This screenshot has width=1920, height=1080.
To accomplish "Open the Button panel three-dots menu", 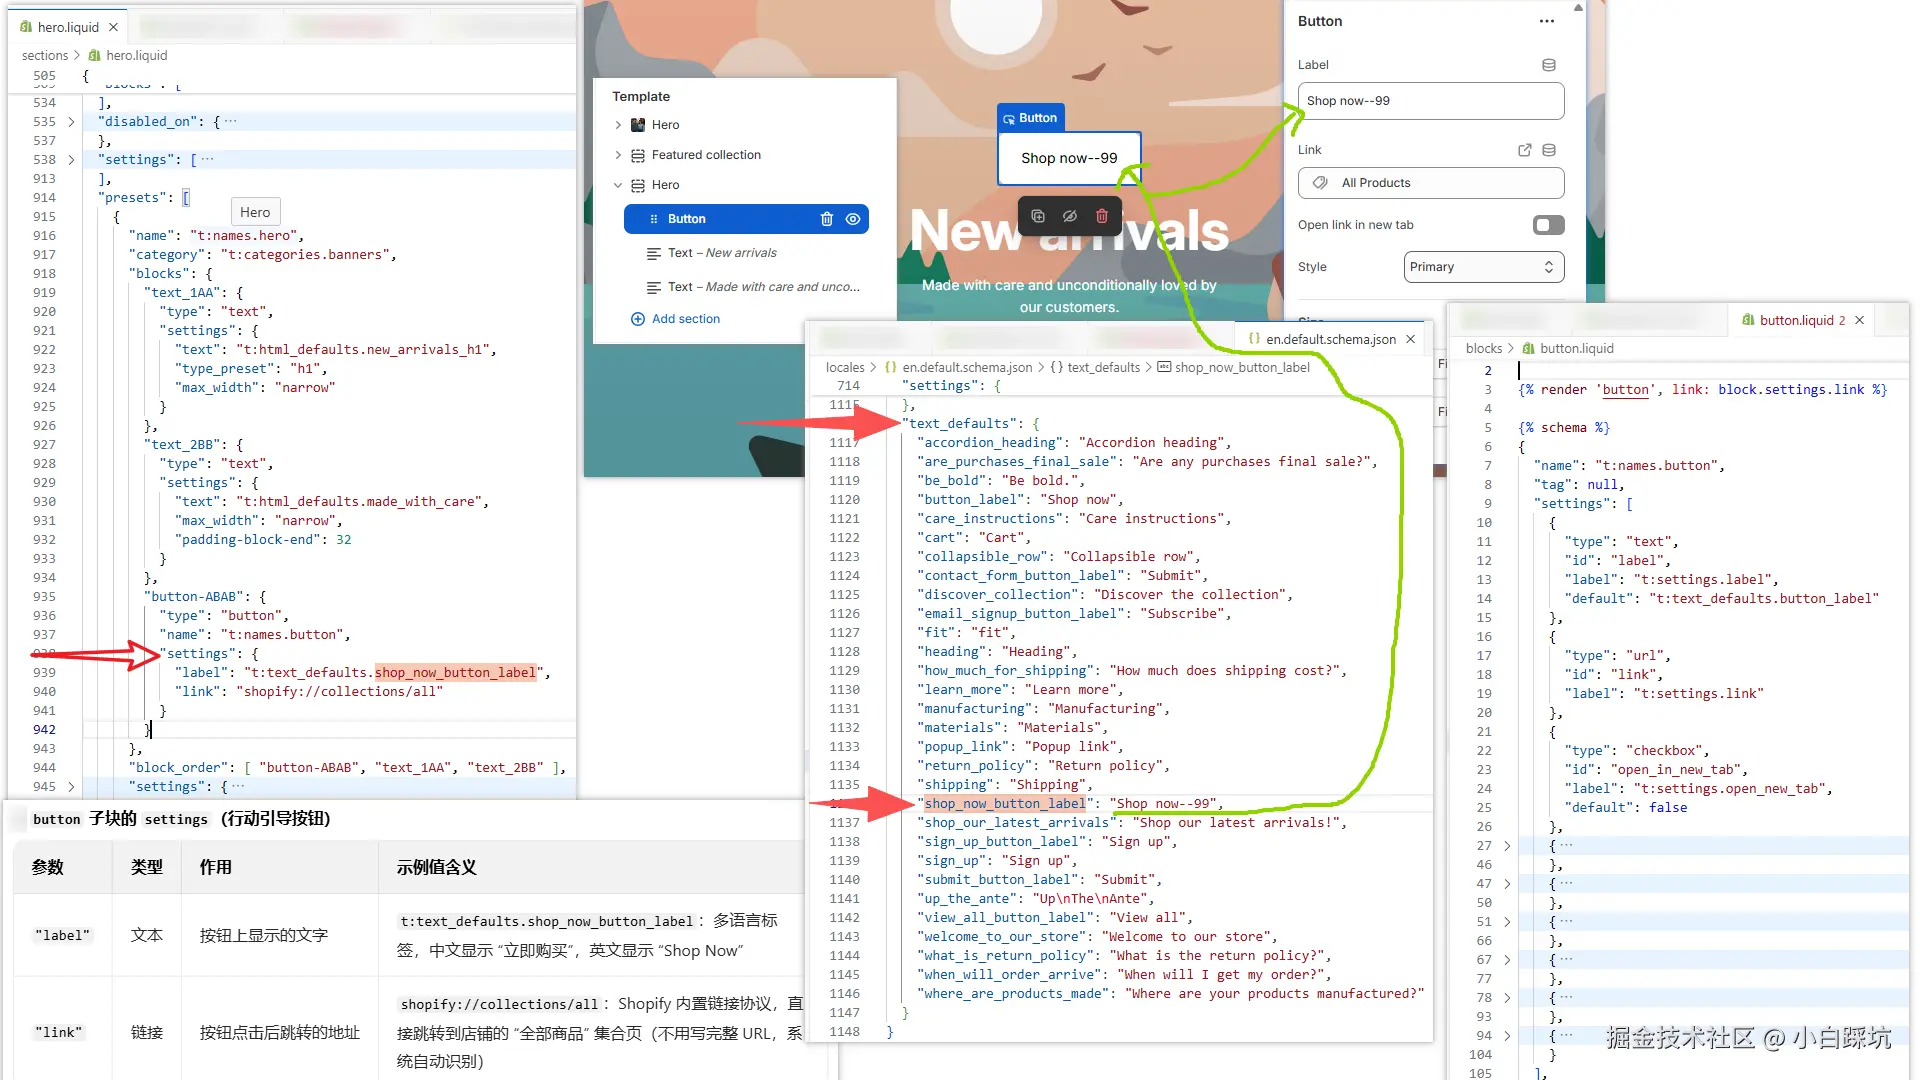I will (1547, 21).
